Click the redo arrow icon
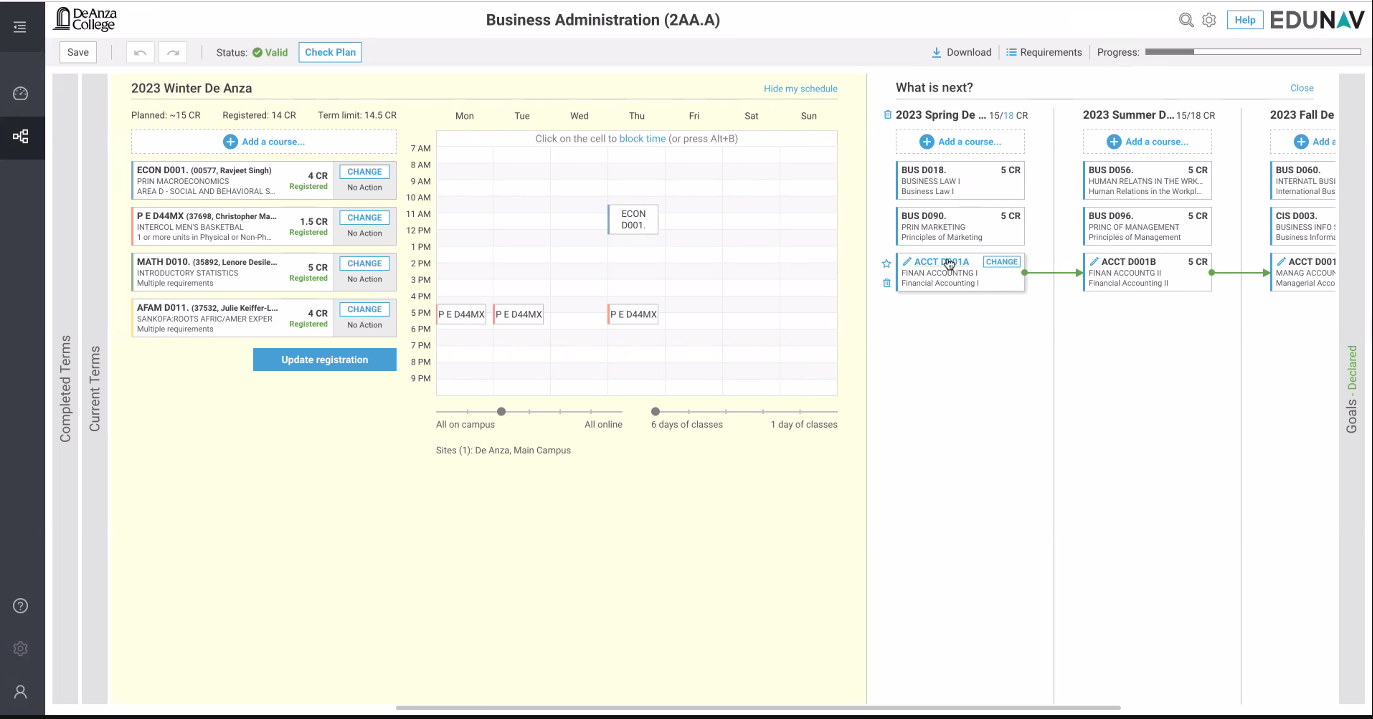This screenshot has height=719, width=1373. (x=173, y=53)
